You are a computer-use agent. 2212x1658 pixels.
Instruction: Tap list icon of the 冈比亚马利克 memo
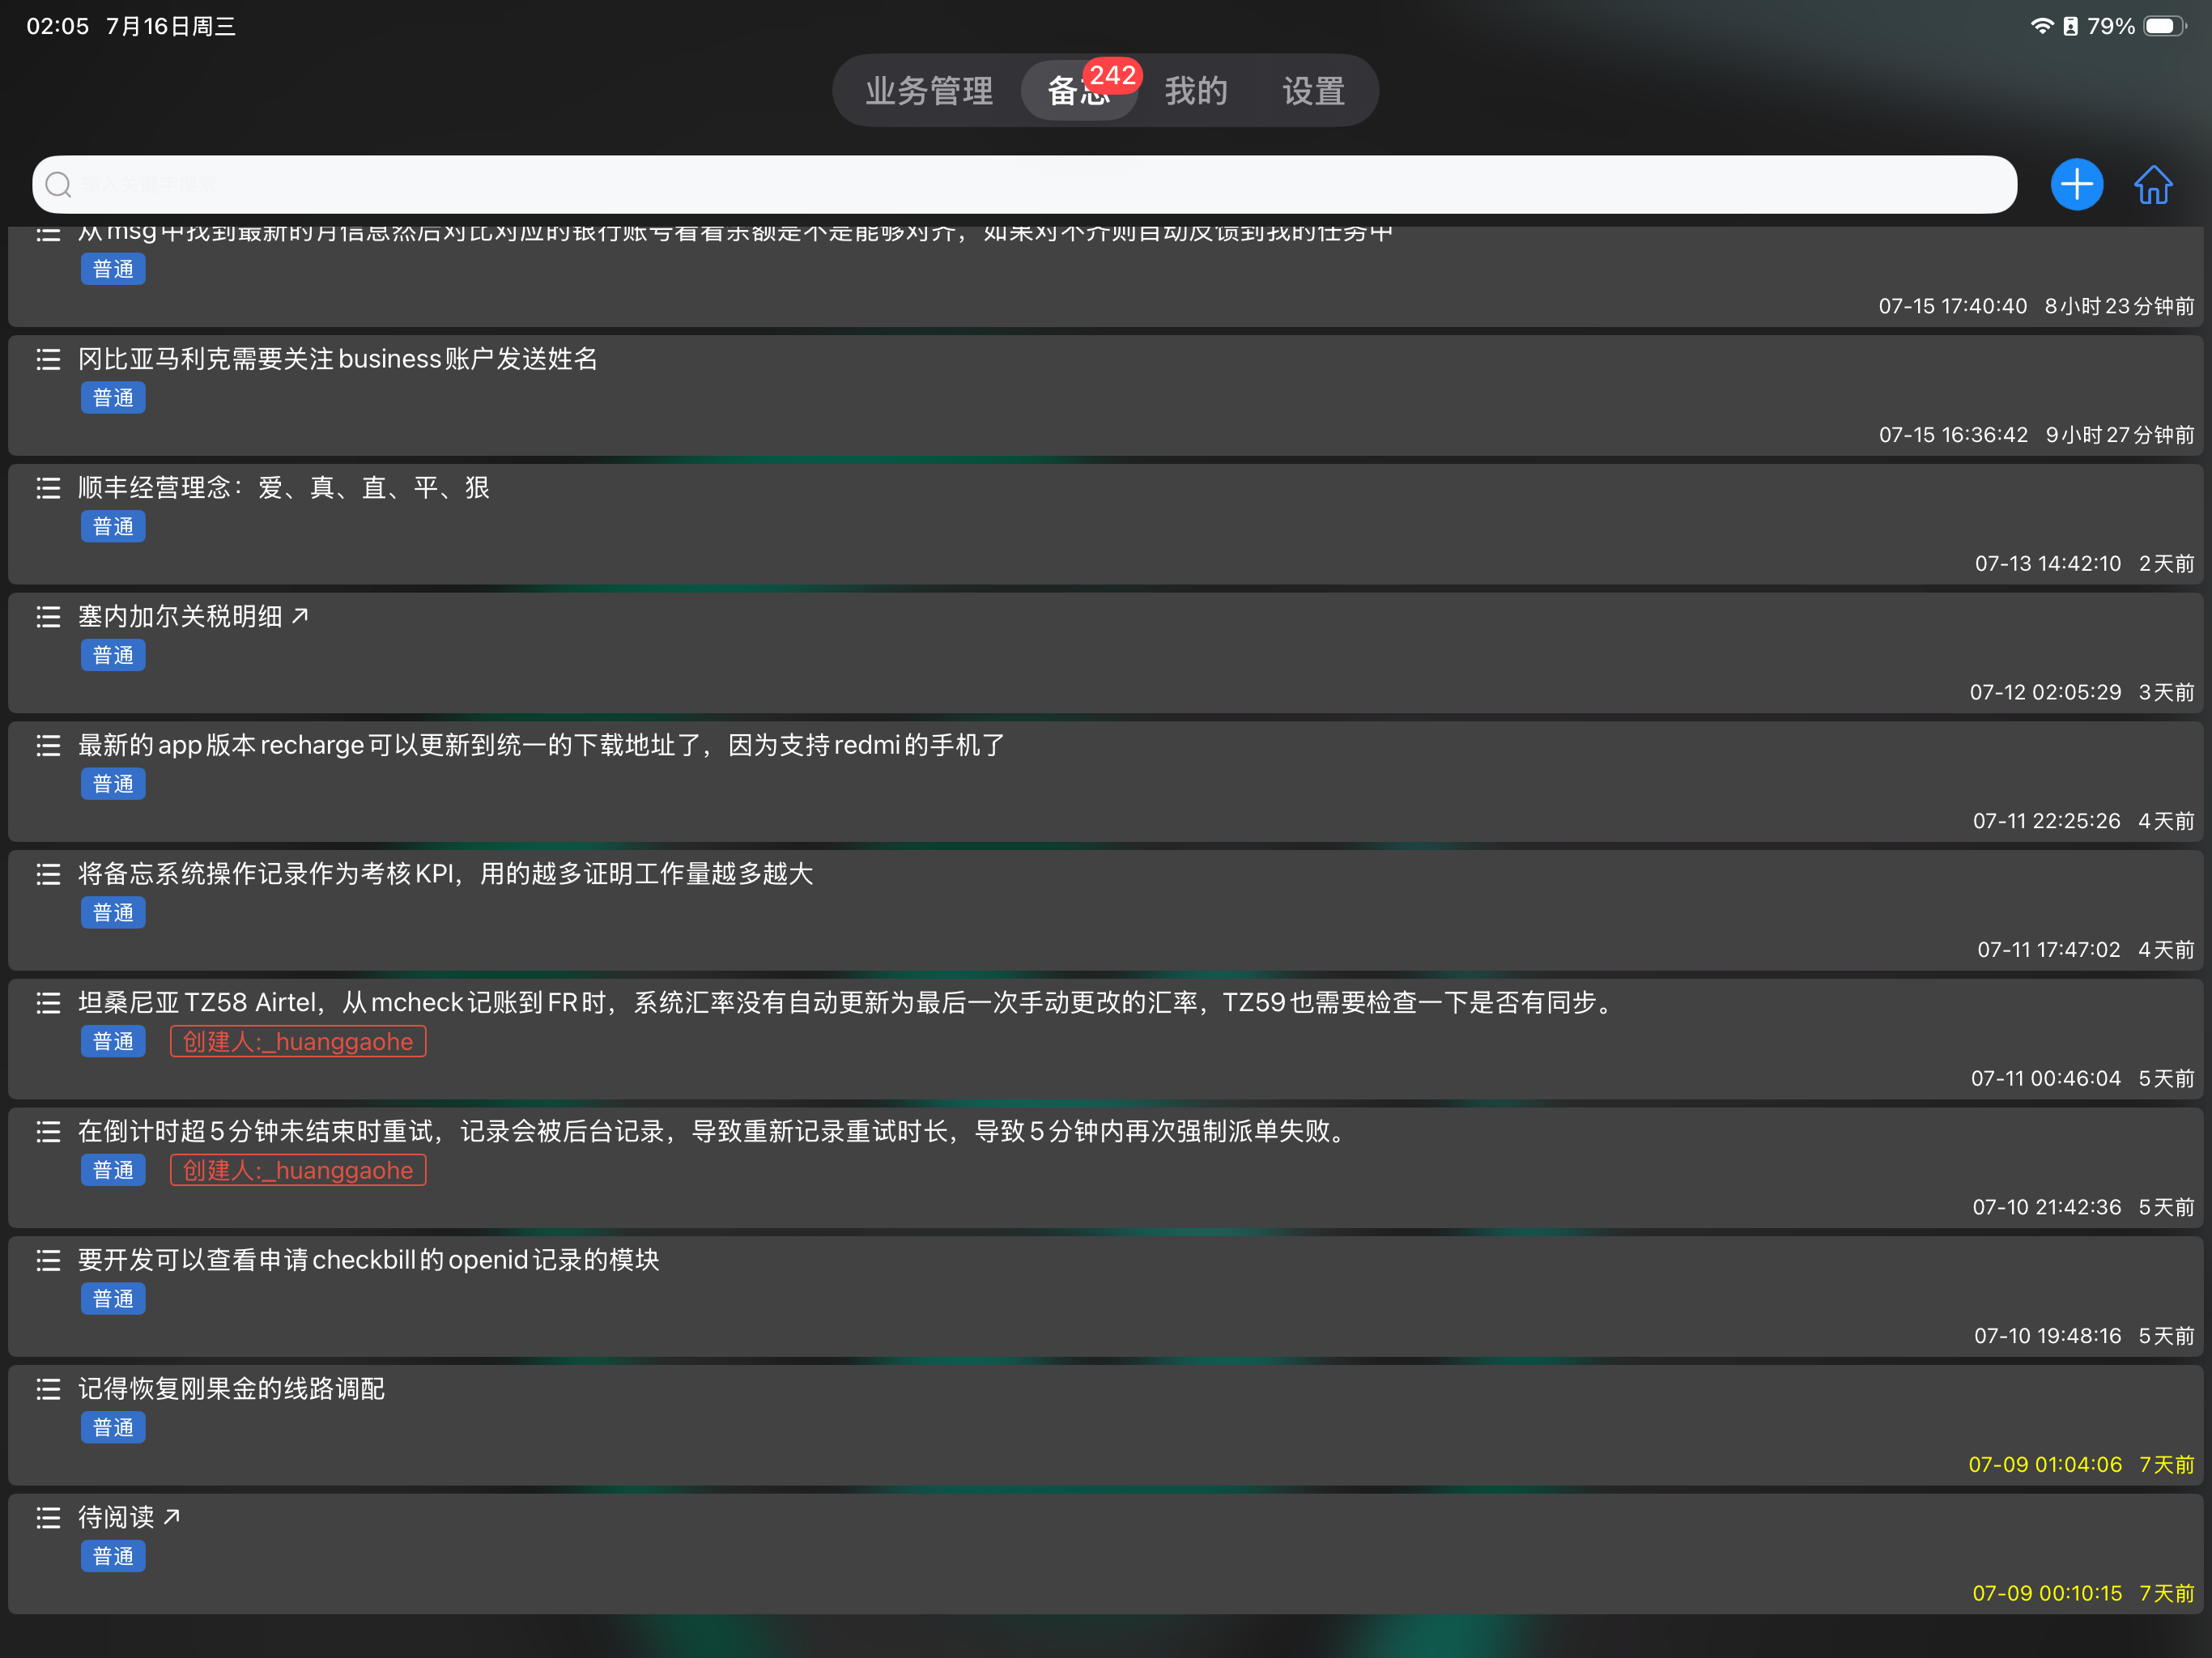(x=48, y=359)
